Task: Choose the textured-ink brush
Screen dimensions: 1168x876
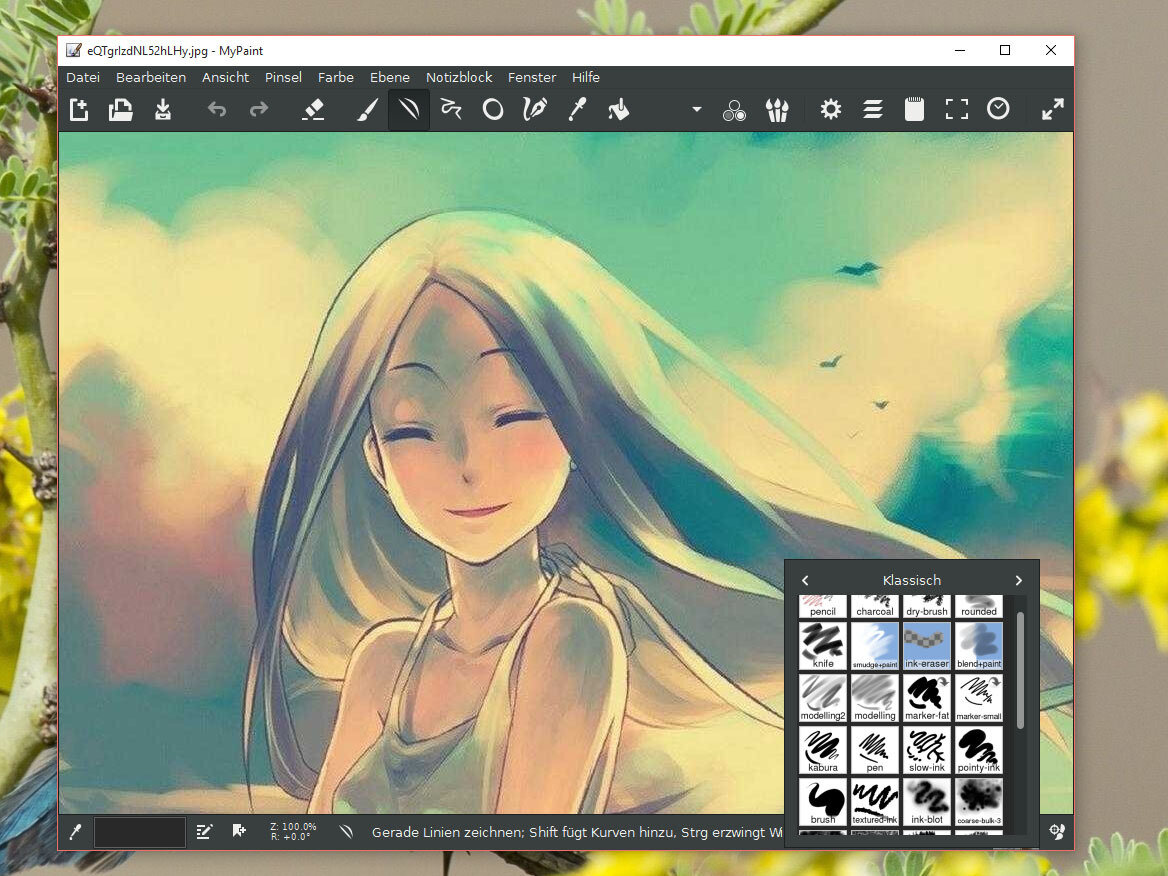Action: pyautogui.click(x=875, y=802)
